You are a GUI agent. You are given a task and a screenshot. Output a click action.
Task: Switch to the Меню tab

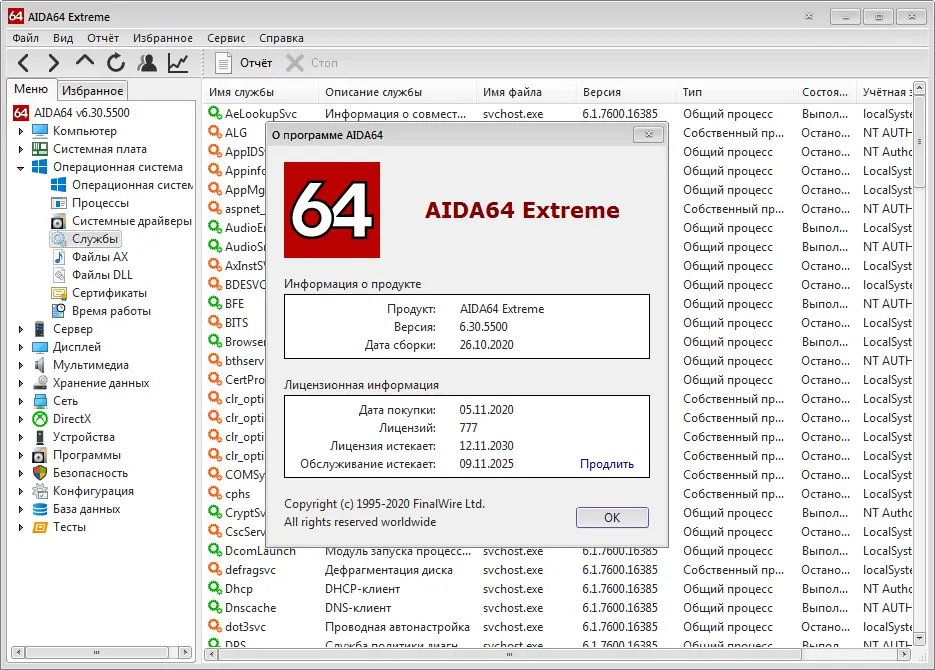pos(31,89)
